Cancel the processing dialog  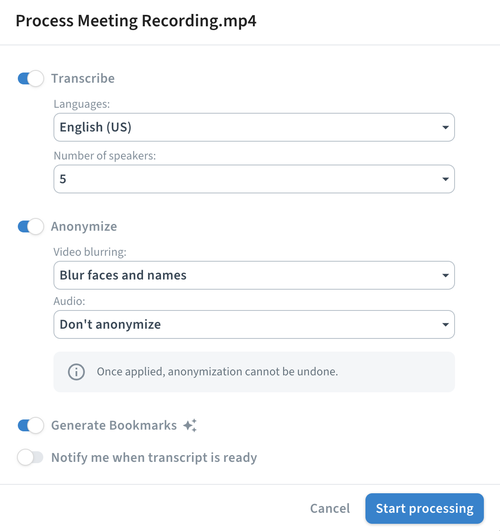pyautogui.click(x=330, y=508)
